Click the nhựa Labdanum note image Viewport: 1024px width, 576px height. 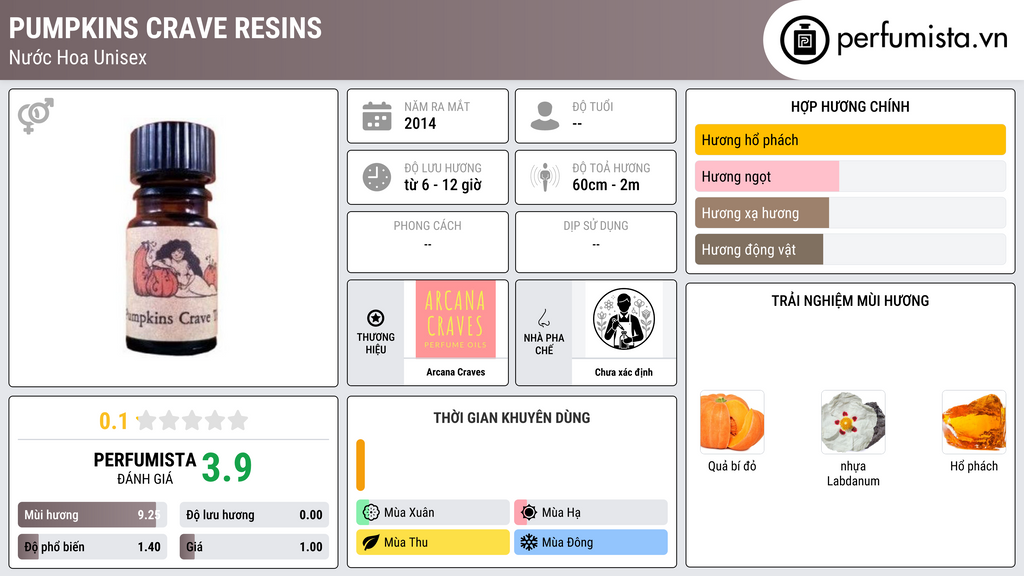(853, 423)
